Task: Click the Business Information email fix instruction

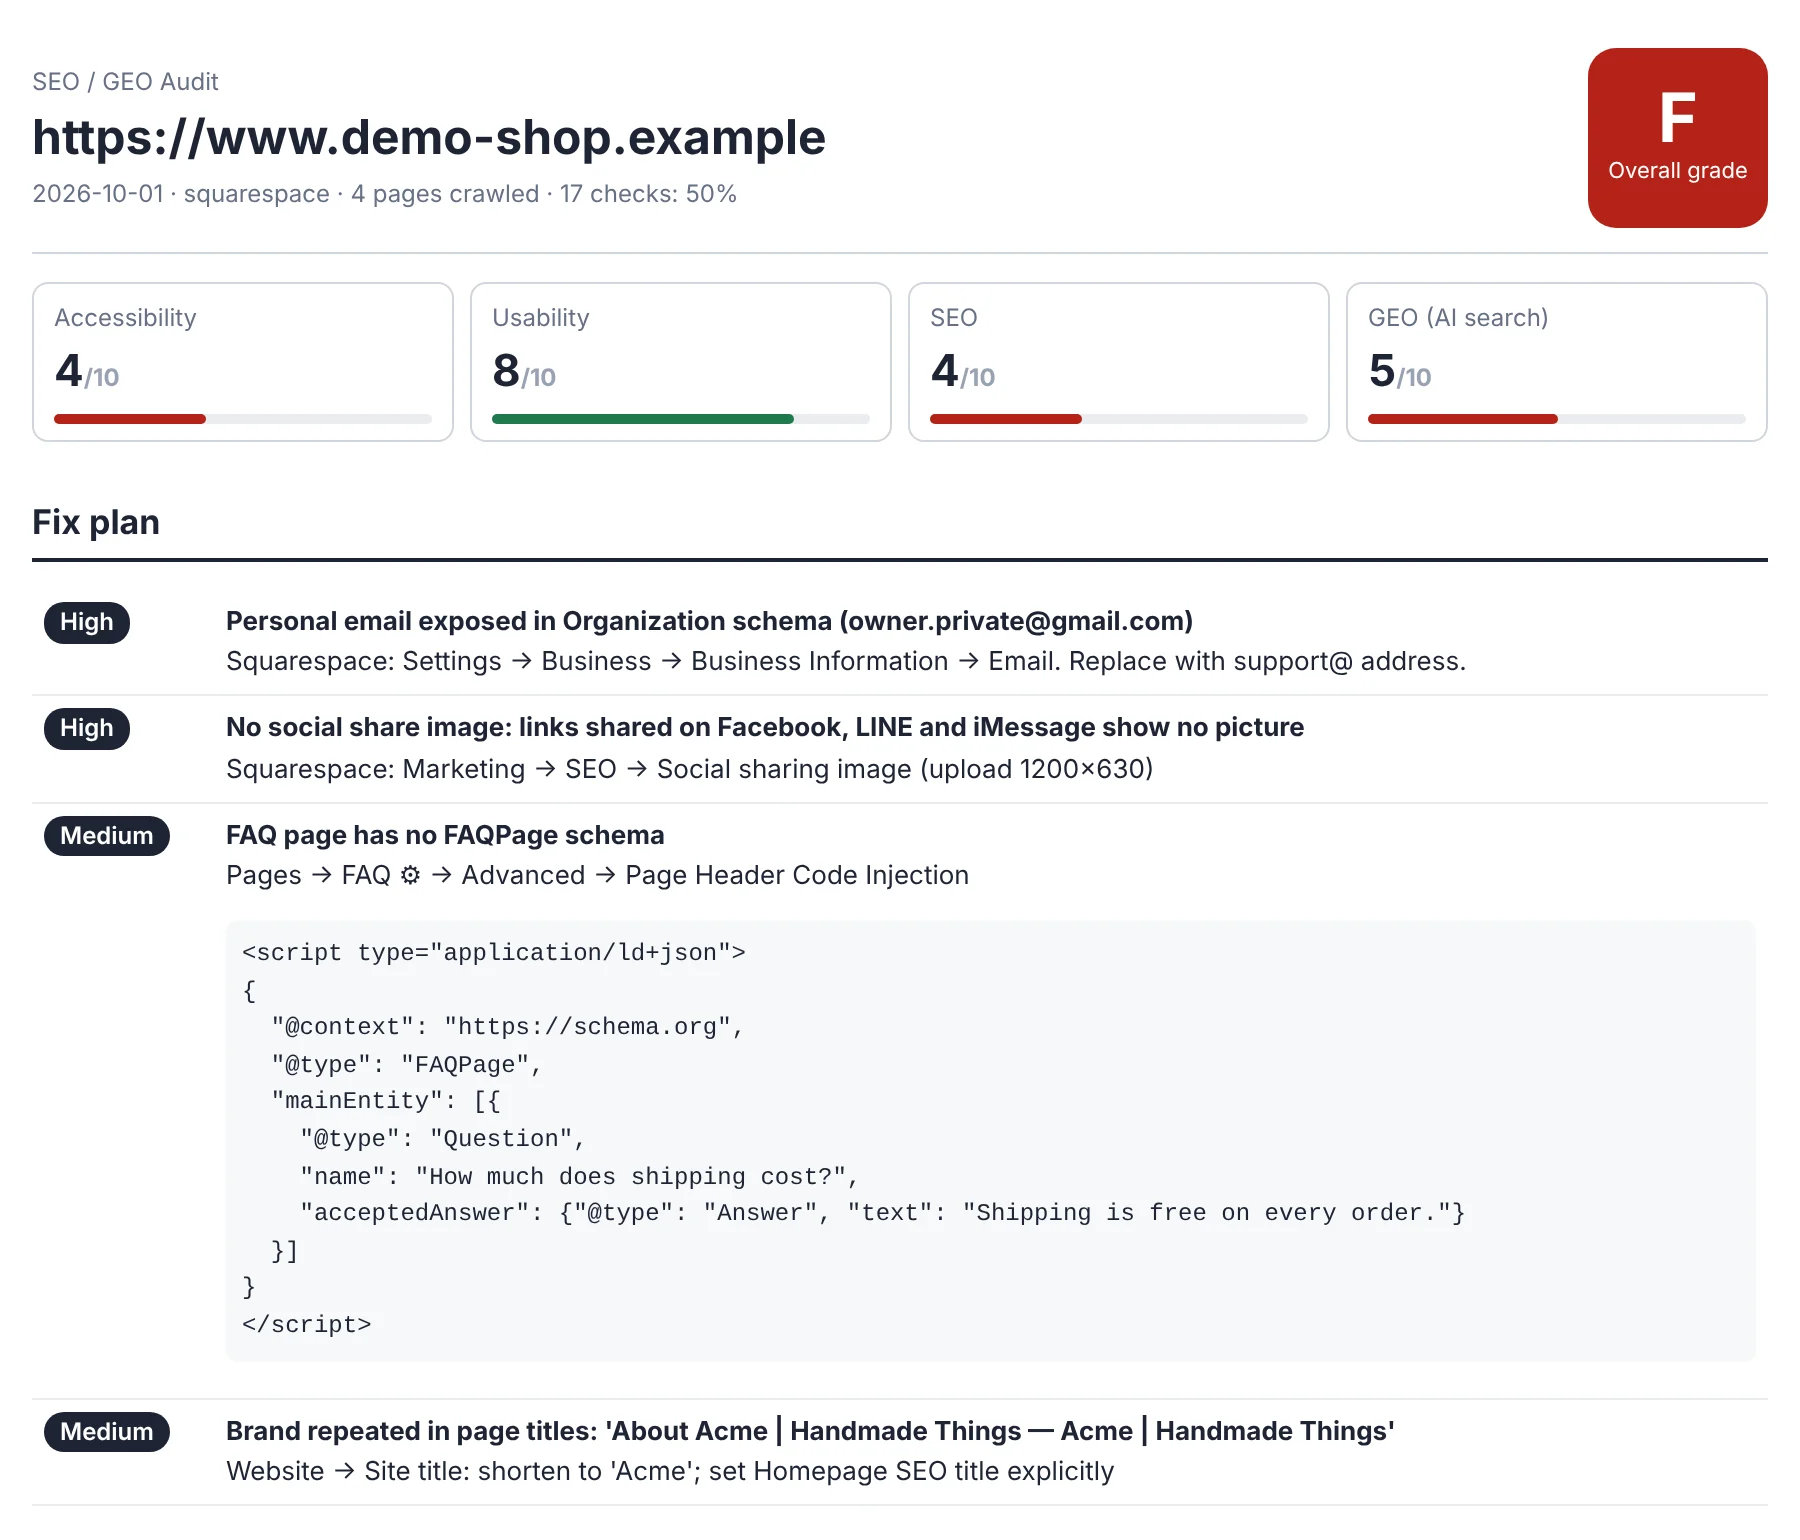Action: [846, 662]
